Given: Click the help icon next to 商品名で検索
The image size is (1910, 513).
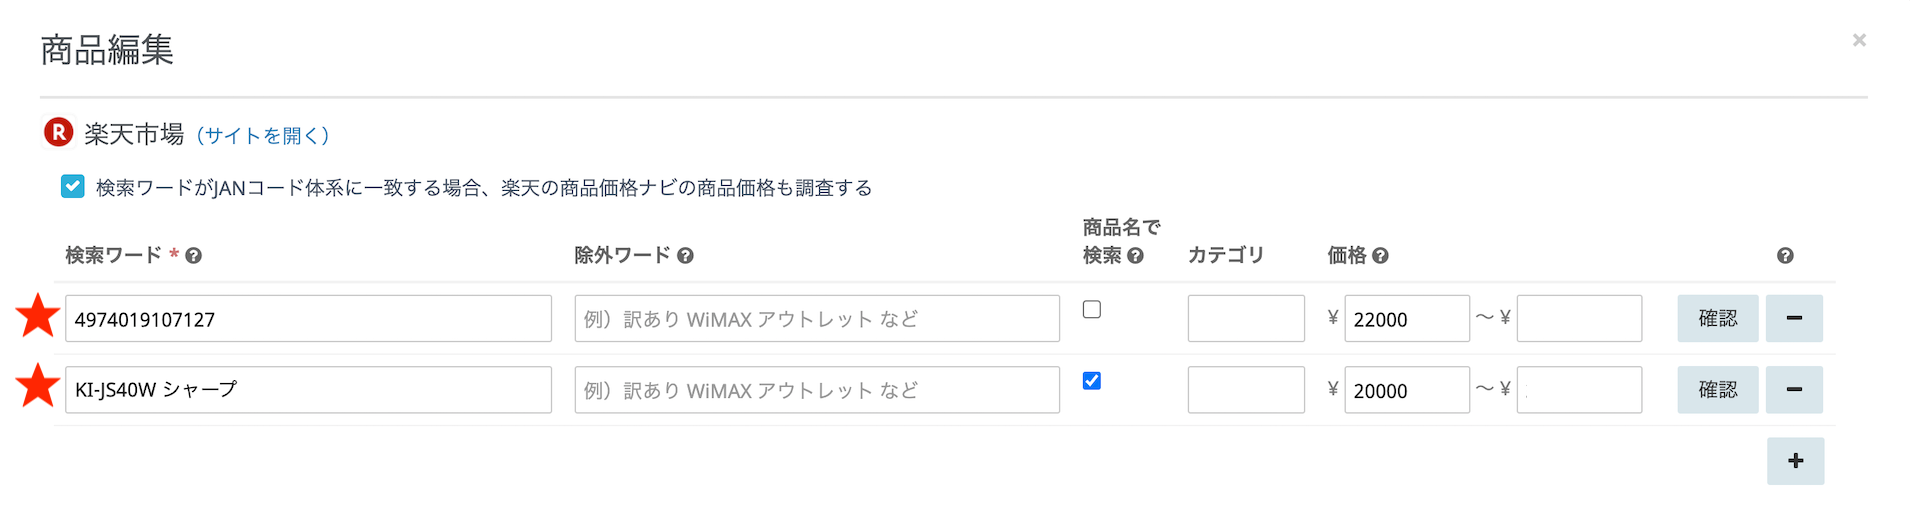Looking at the screenshot, I should coord(1135,256).
